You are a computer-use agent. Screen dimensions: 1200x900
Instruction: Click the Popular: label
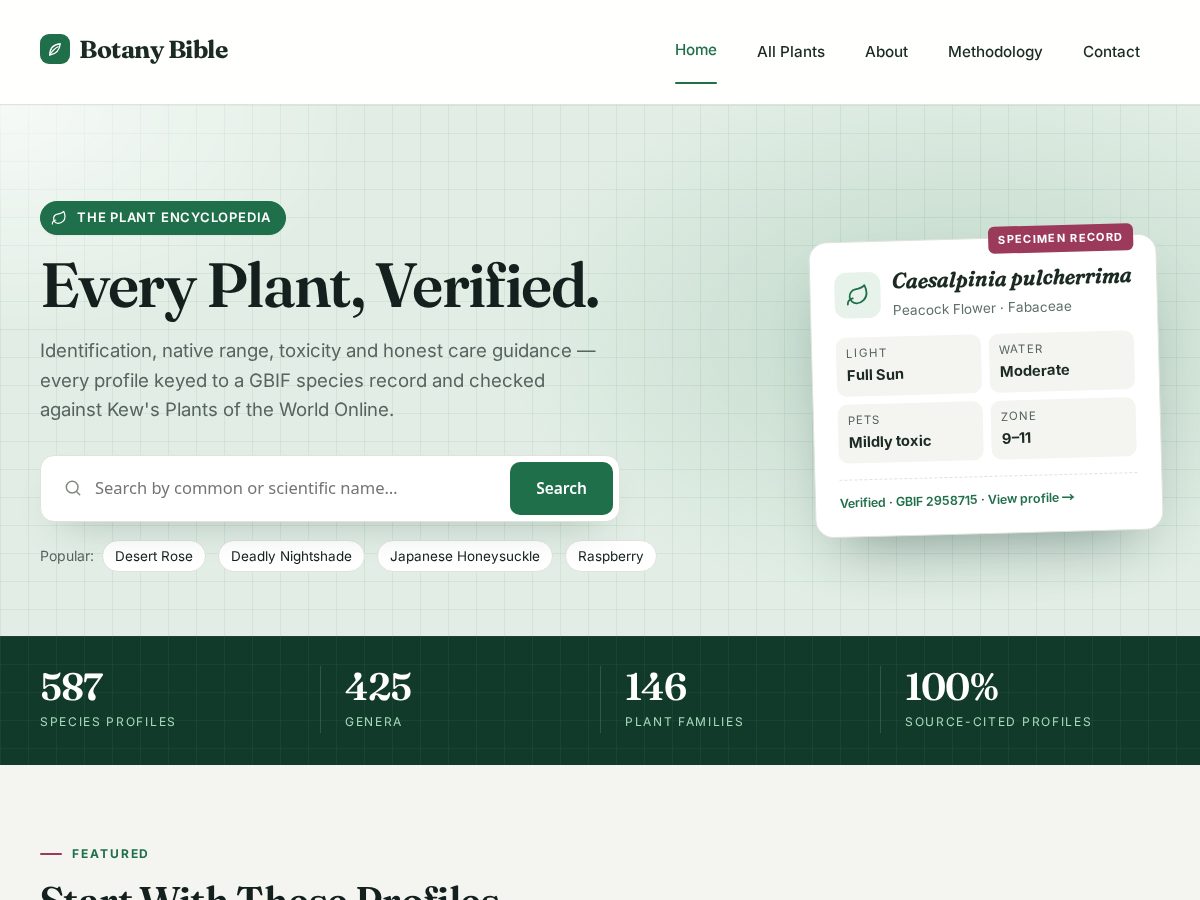(67, 556)
